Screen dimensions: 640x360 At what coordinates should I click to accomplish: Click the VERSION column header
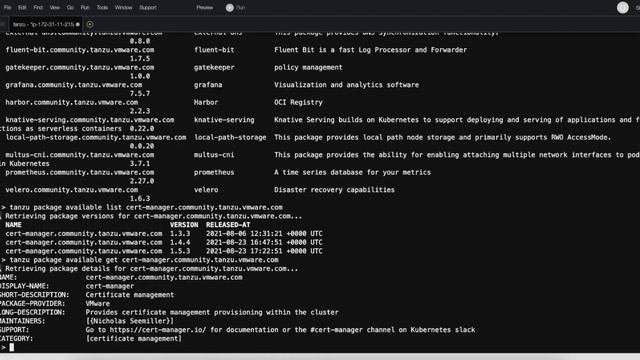(184, 225)
